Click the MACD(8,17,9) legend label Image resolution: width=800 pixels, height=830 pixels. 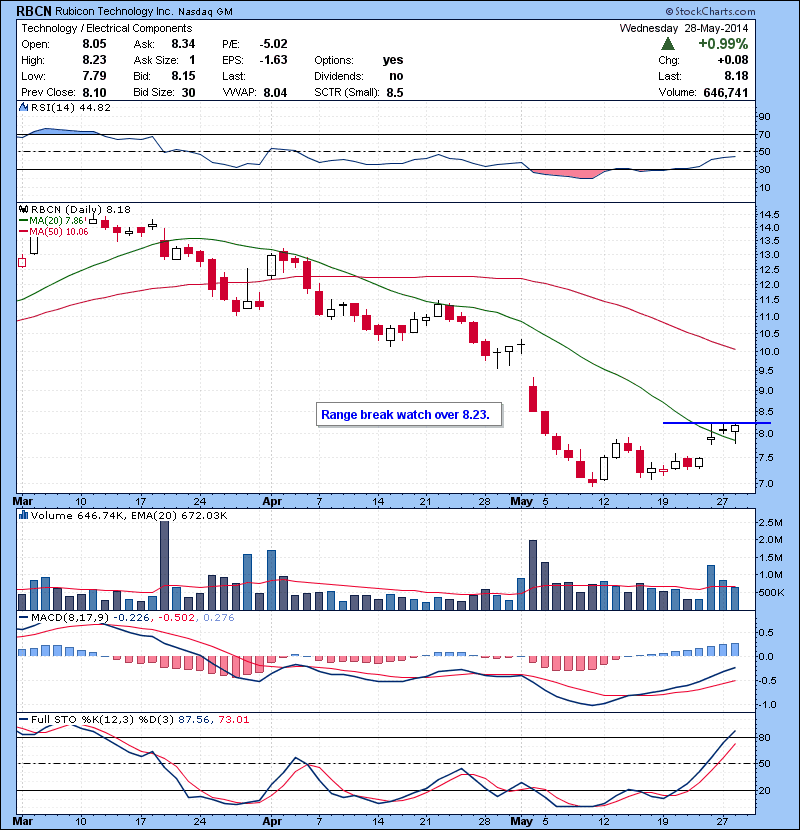71,618
